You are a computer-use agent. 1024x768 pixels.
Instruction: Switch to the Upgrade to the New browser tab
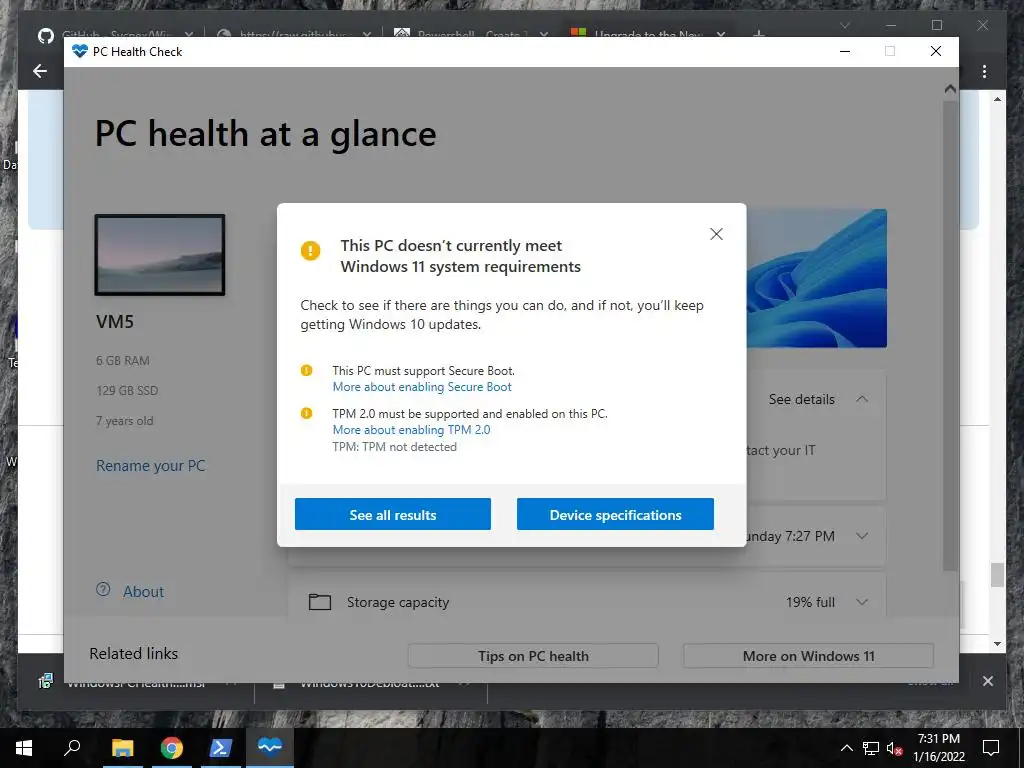click(647, 33)
